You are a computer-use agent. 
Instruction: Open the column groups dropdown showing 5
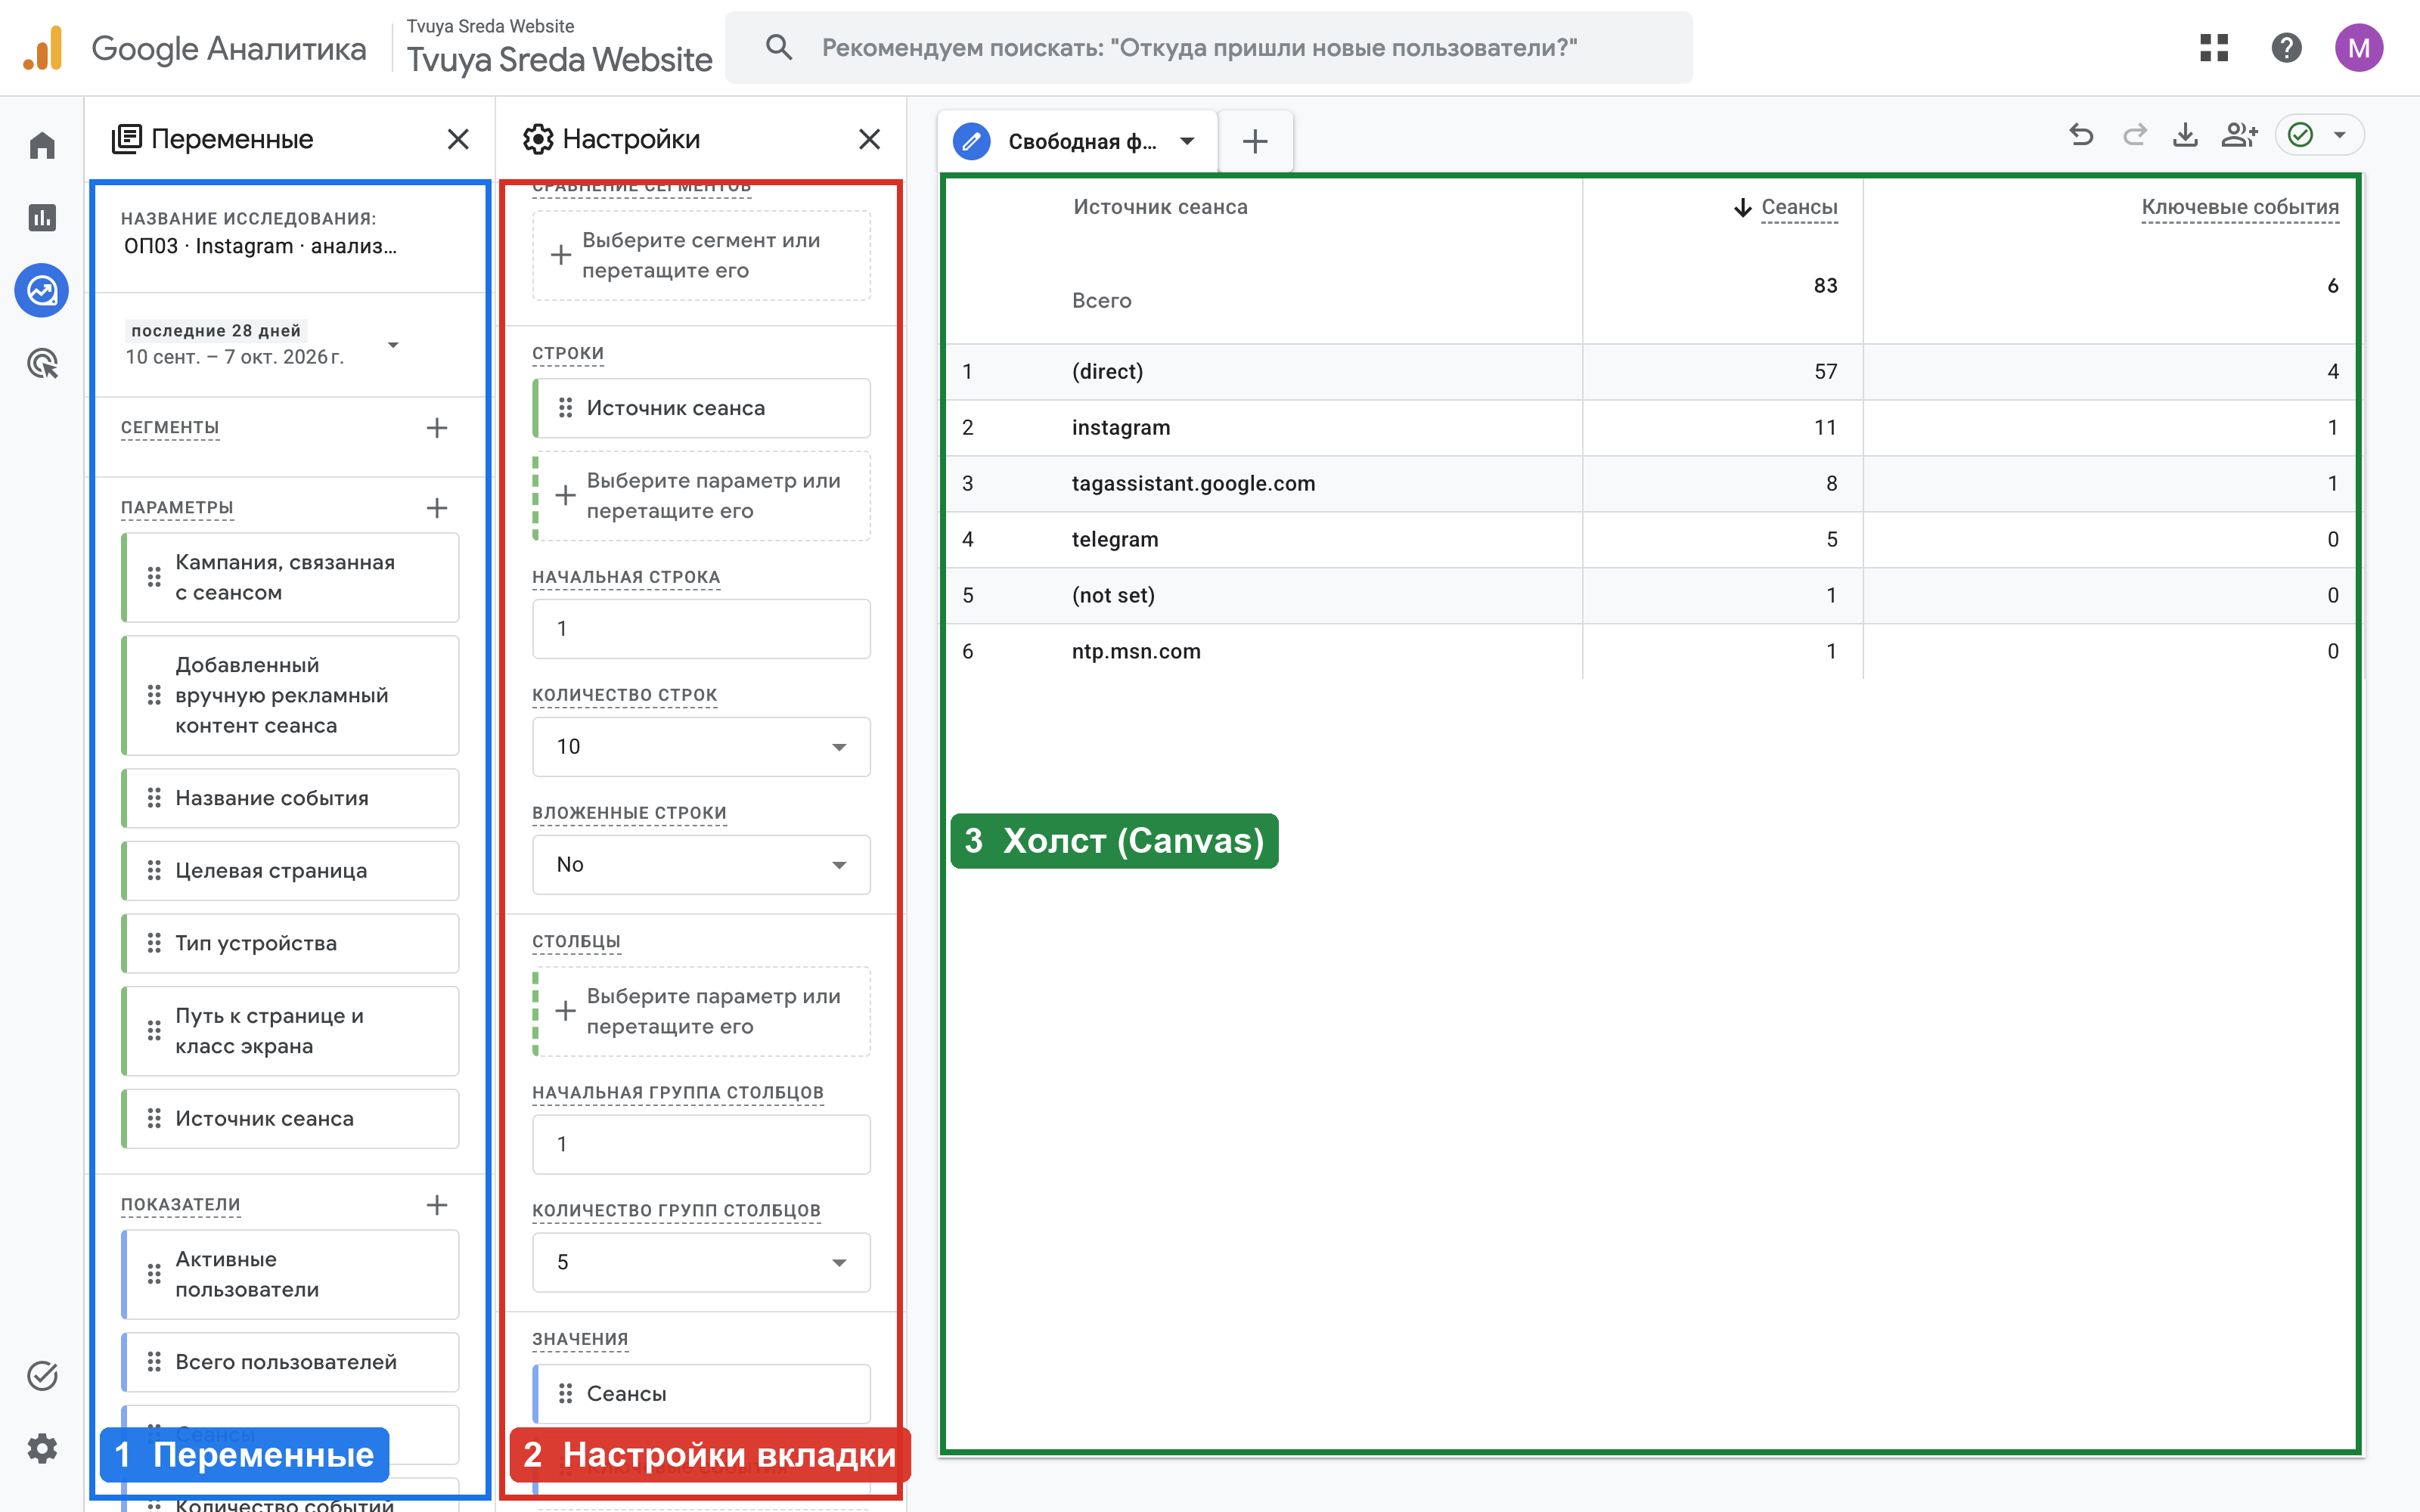pyautogui.click(x=701, y=1262)
